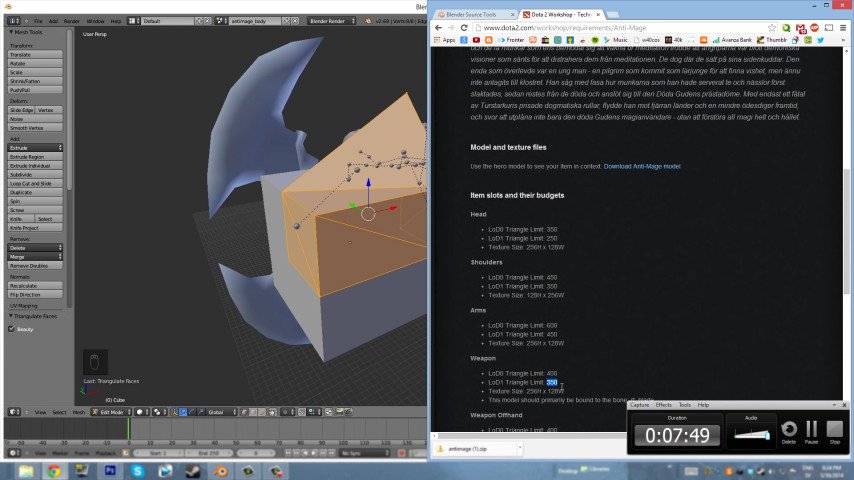Click the Avanza Bank bookmark
Screen dimensions: 854x480
732,40
